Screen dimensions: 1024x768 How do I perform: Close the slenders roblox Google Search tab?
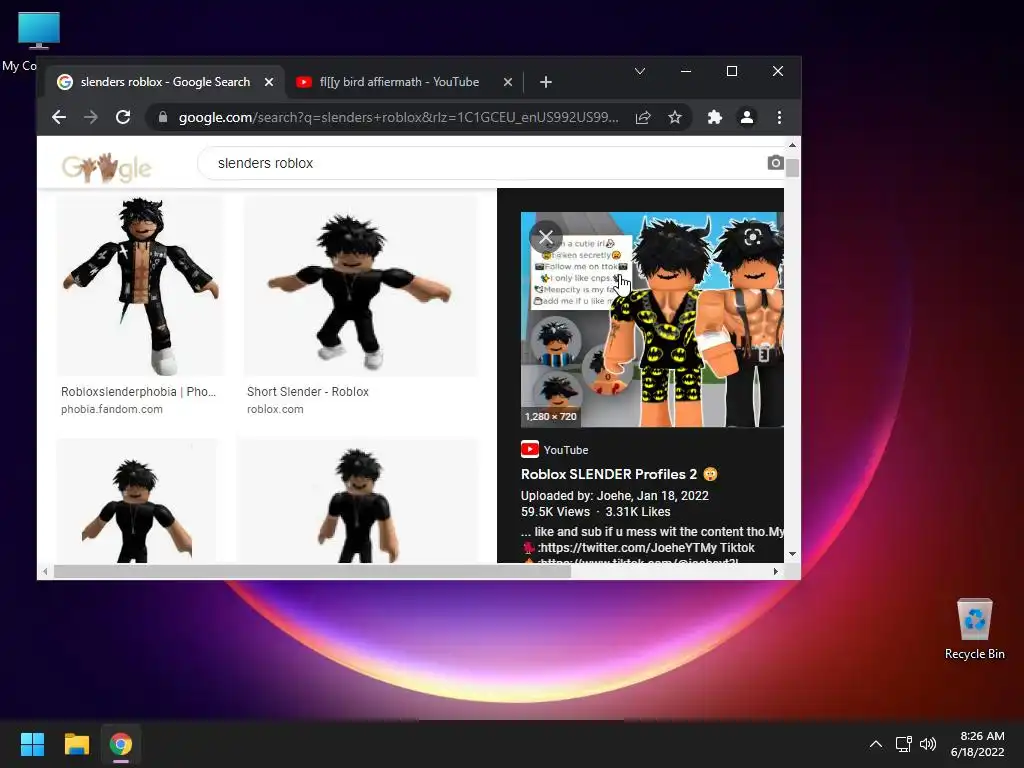click(x=268, y=82)
